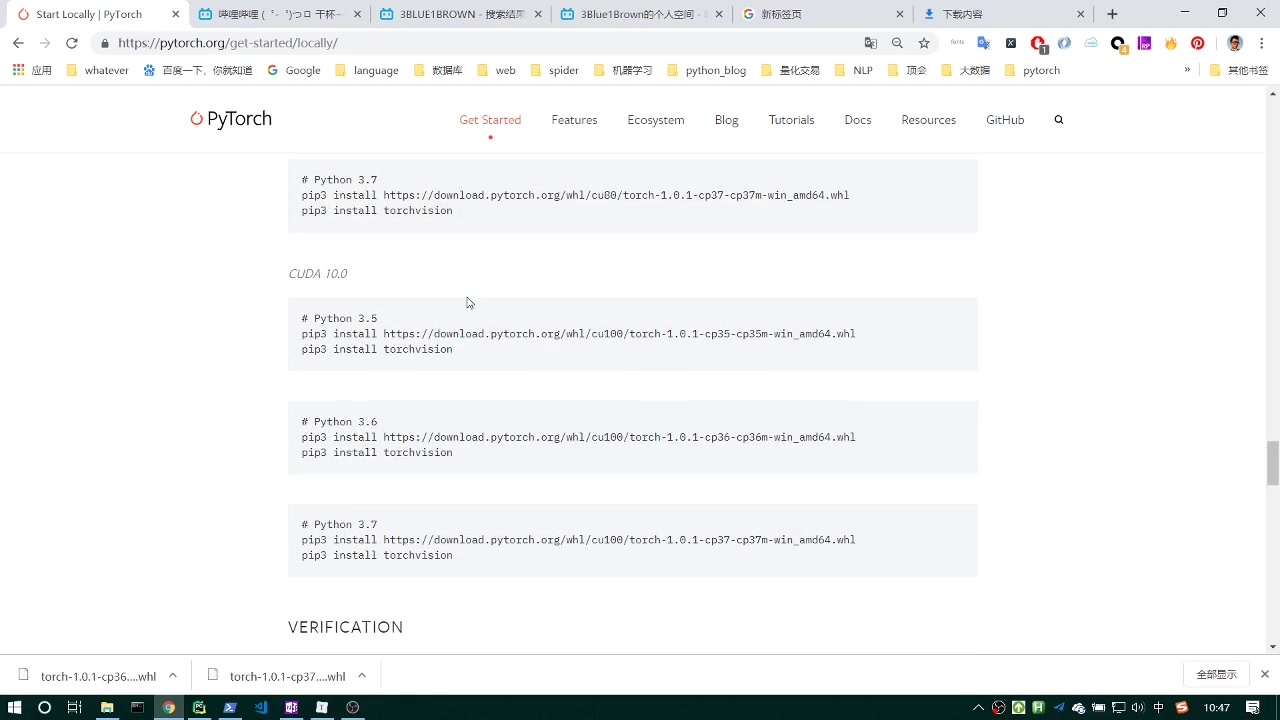Bookmark this page with the star icon
The height and width of the screenshot is (720, 1280).
(x=924, y=43)
